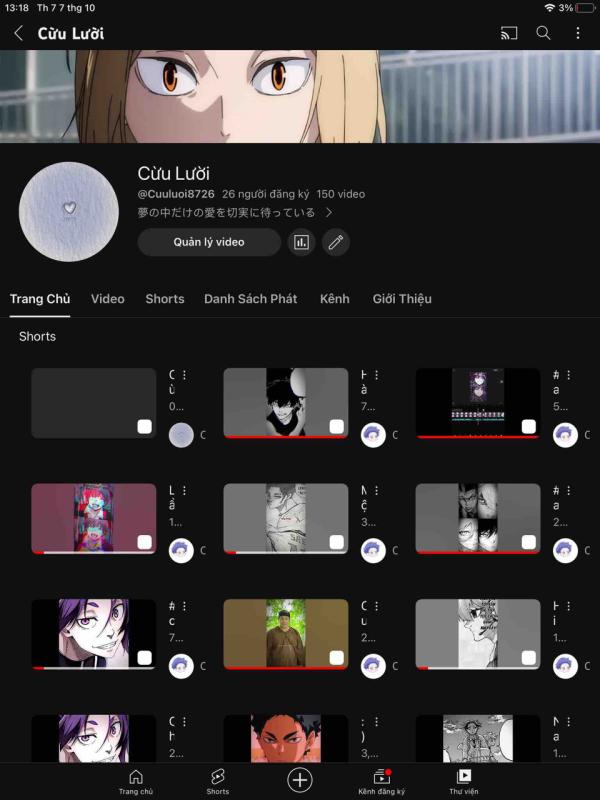Viewport: 600px width, 800px height.
Task: Open options for blond manga profile video
Action: click(x=568, y=606)
